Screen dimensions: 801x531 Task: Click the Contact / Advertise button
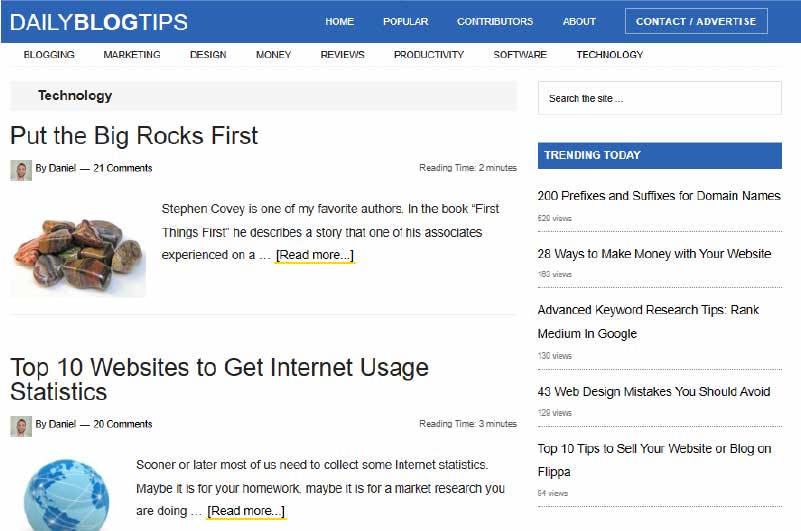coord(696,21)
